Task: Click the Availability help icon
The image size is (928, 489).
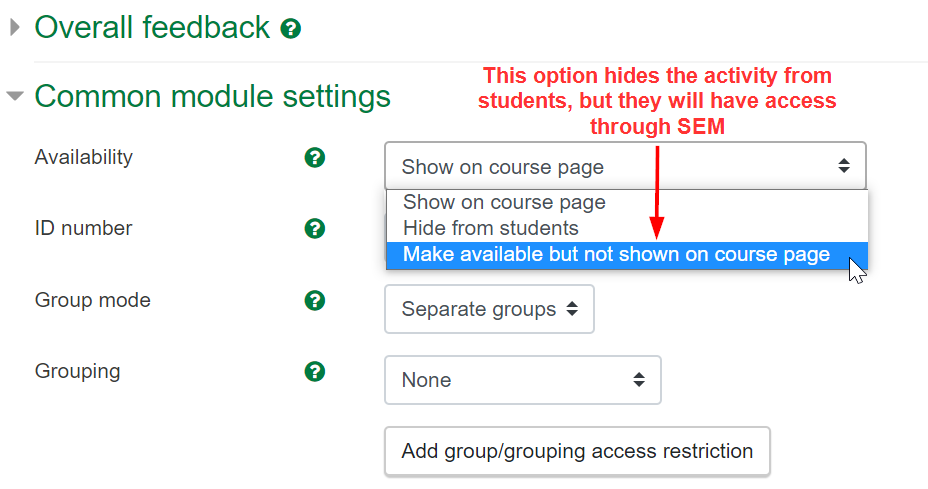Action: (315, 157)
